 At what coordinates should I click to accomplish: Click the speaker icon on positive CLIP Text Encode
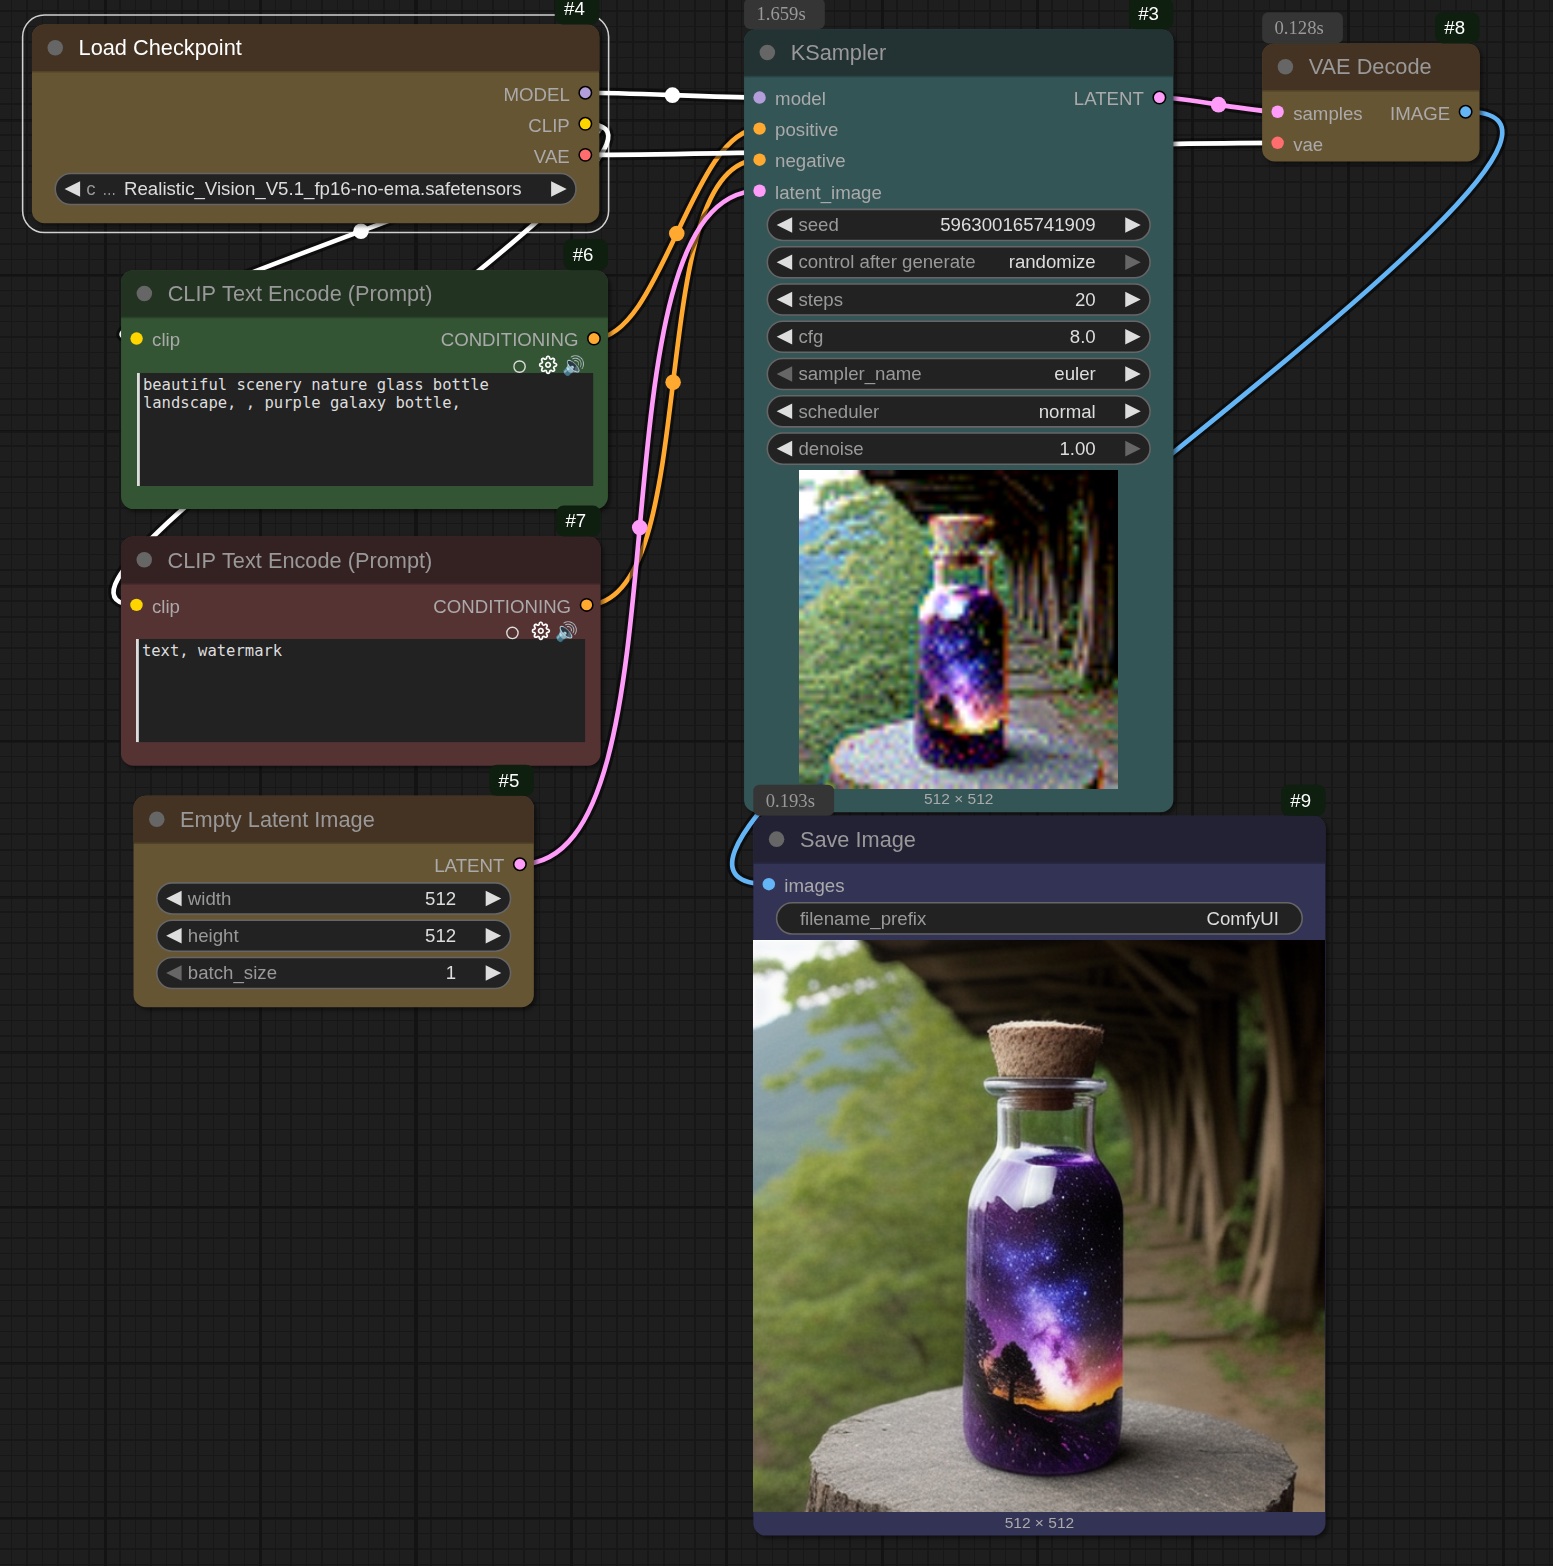pyautogui.click(x=572, y=365)
